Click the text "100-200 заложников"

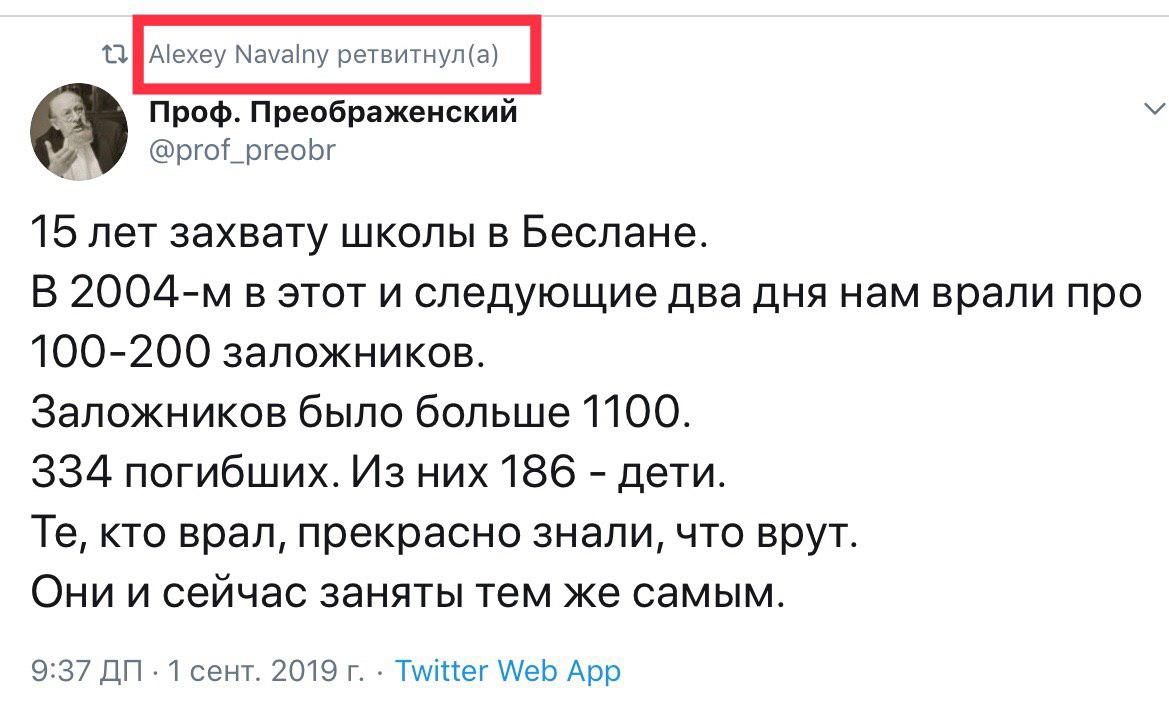coord(259,354)
